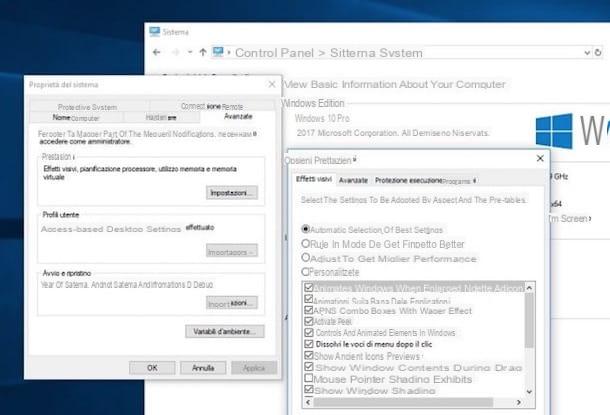
Task: Click the Applica button
Action: point(254,368)
